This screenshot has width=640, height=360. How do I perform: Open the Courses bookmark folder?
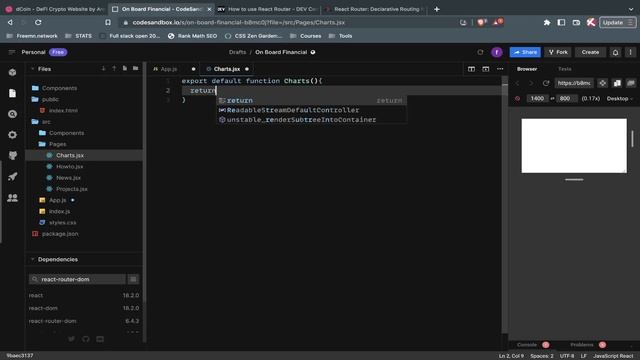point(306,36)
